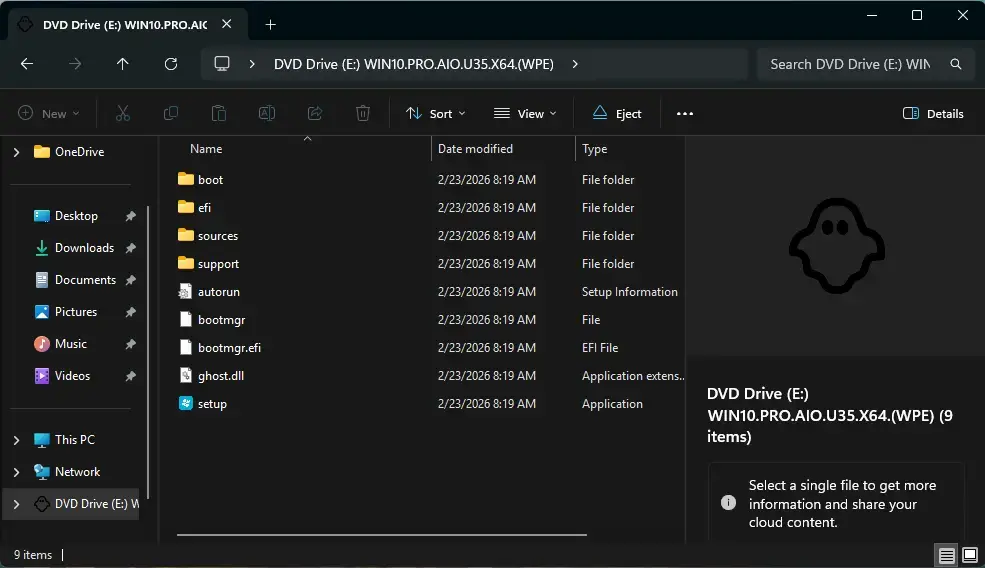Viewport: 985px width, 568px height.
Task: Click the Cut scissors icon
Action: [123, 113]
